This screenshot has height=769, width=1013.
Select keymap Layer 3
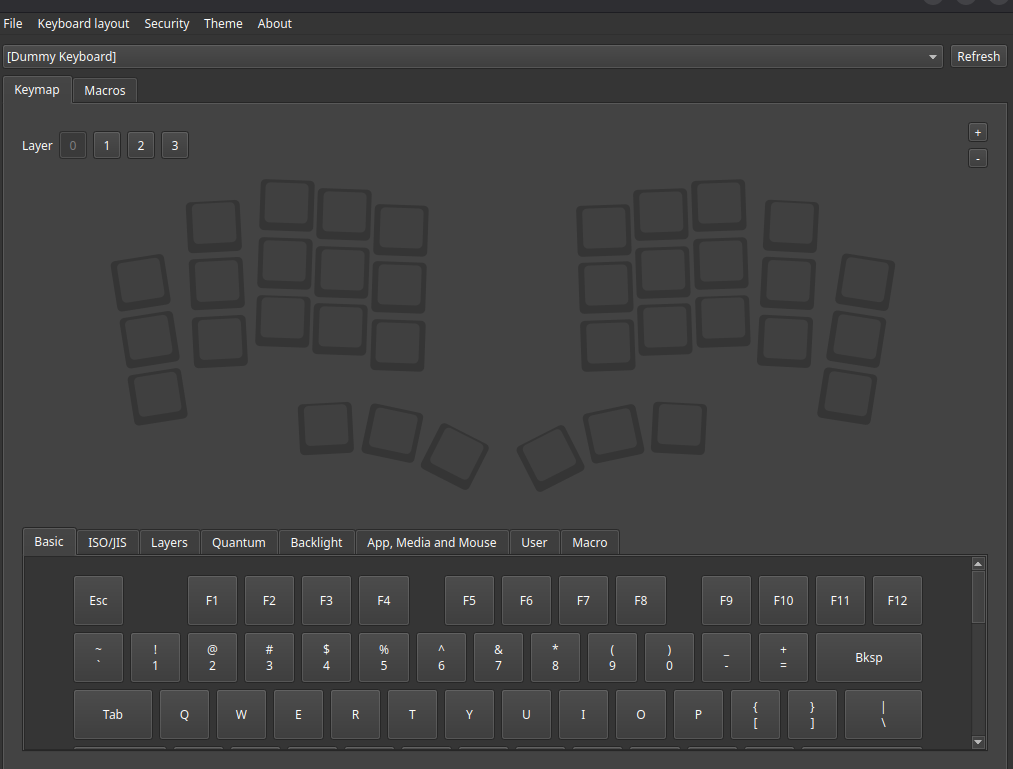point(174,145)
